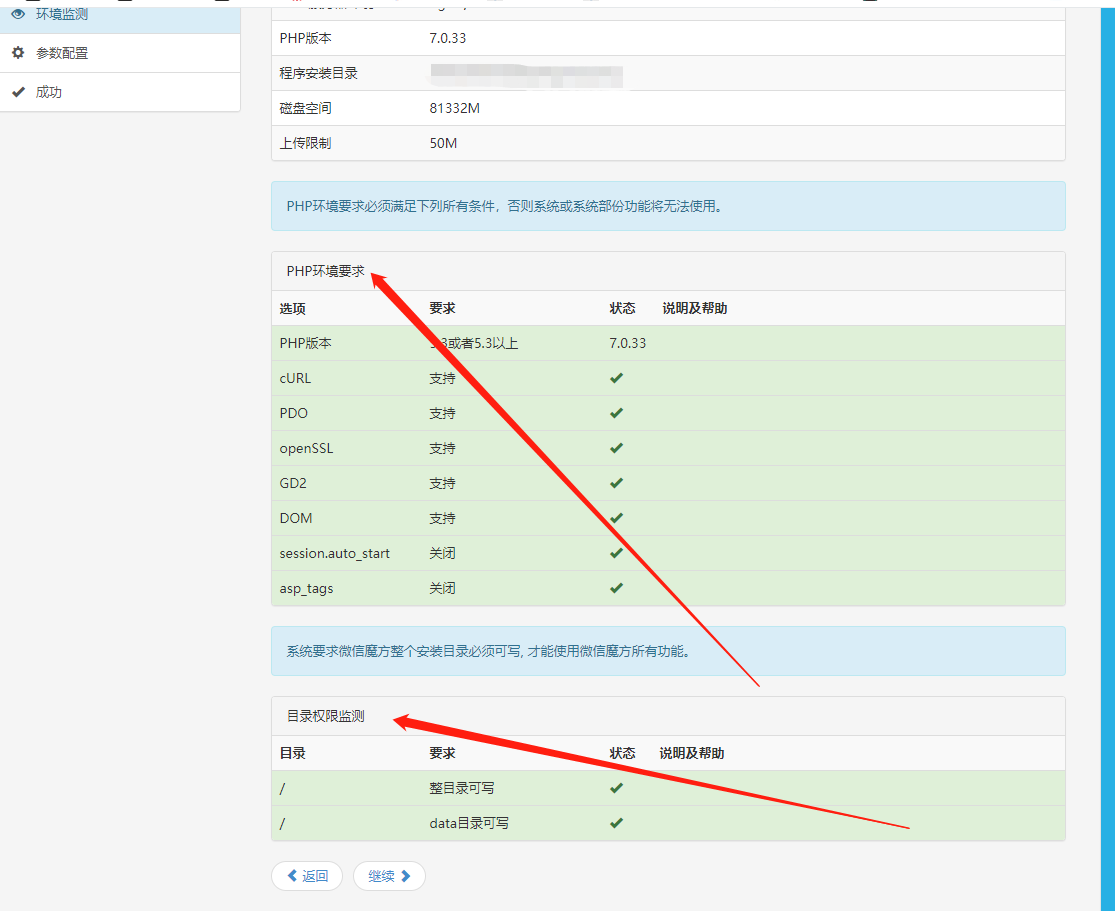Screen dimensions: 1115x911
Task: Click the 选项 column header
Action: 292,309
